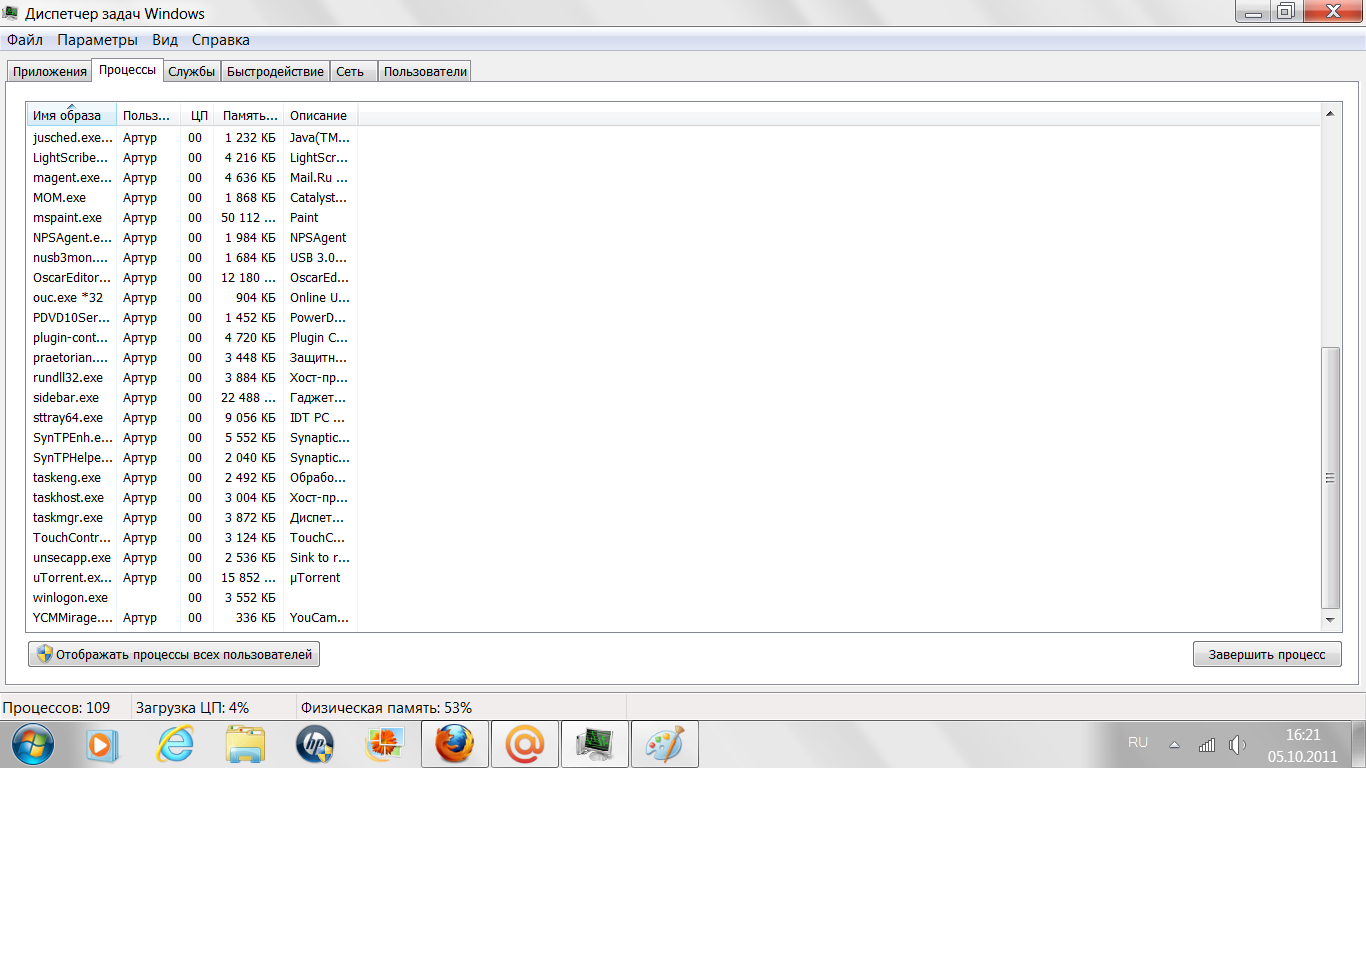Switch to the Приложения tab
1366x958 pixels.
click(x=50, y=72)
